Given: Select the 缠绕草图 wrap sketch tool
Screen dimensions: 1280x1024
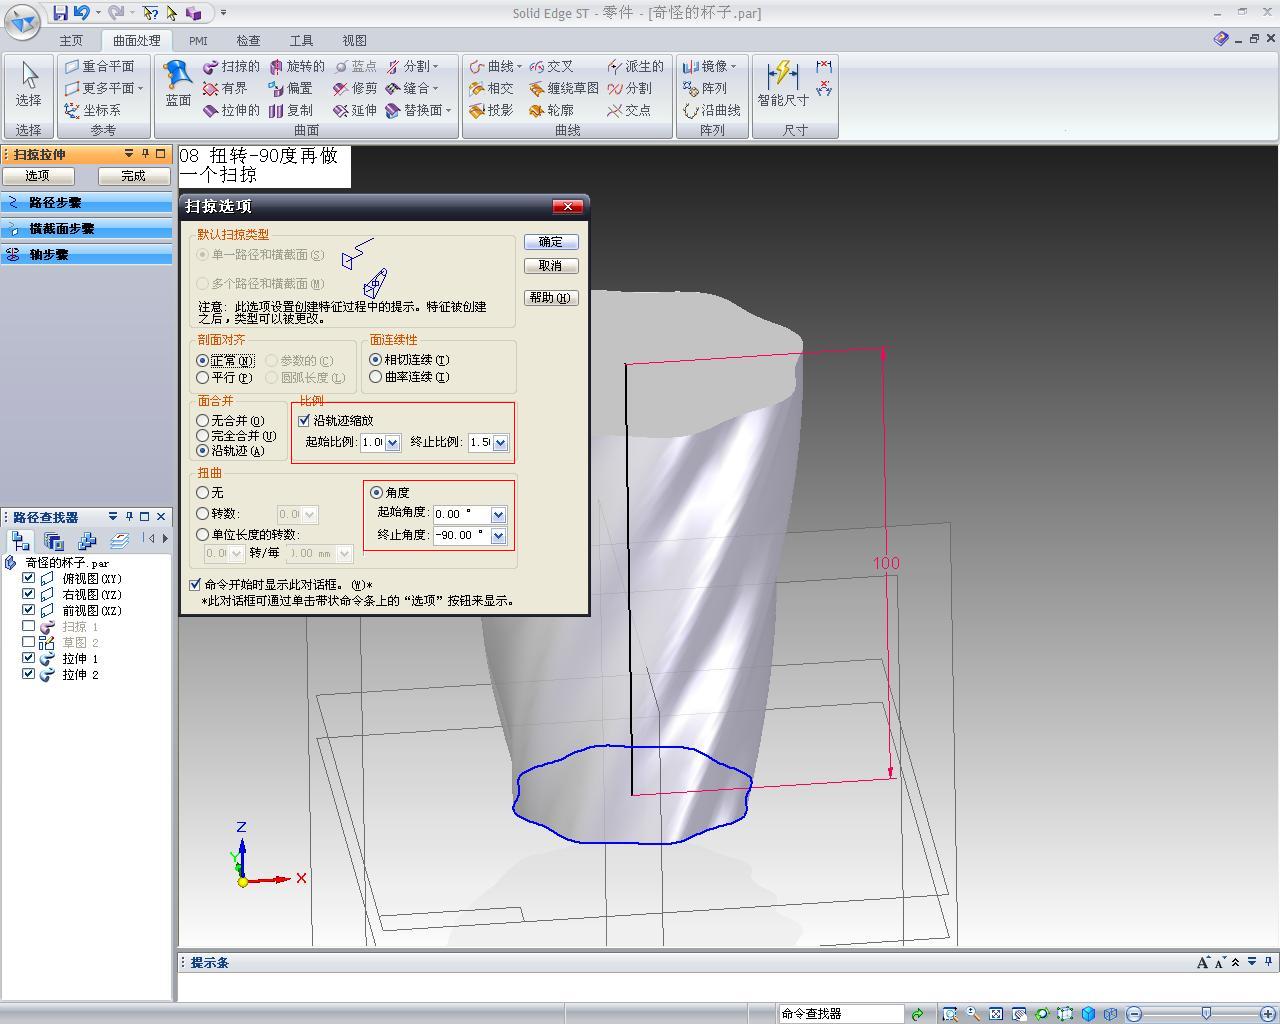Looking at the screenshot, I should point(564,88).
